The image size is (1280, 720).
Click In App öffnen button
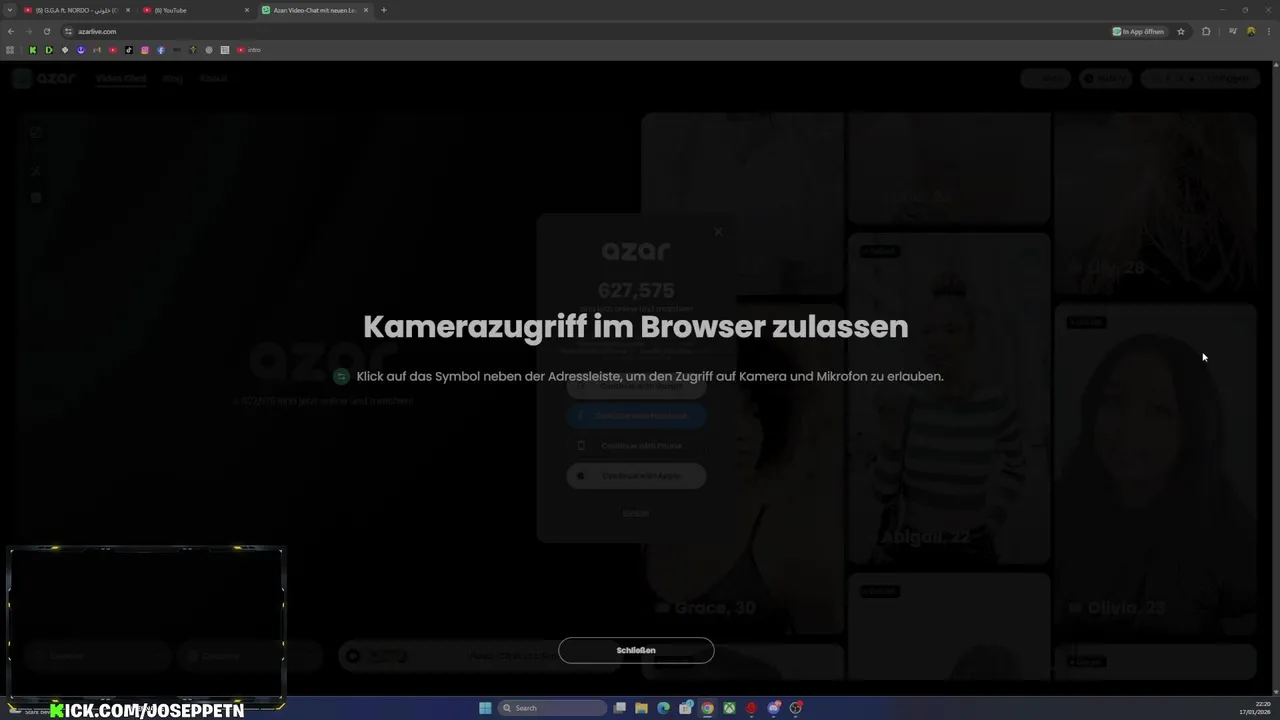click(x=1139, y=31)
